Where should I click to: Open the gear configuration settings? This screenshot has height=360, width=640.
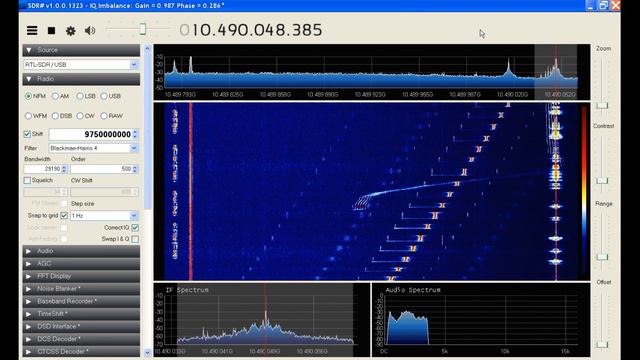[71, 31]
